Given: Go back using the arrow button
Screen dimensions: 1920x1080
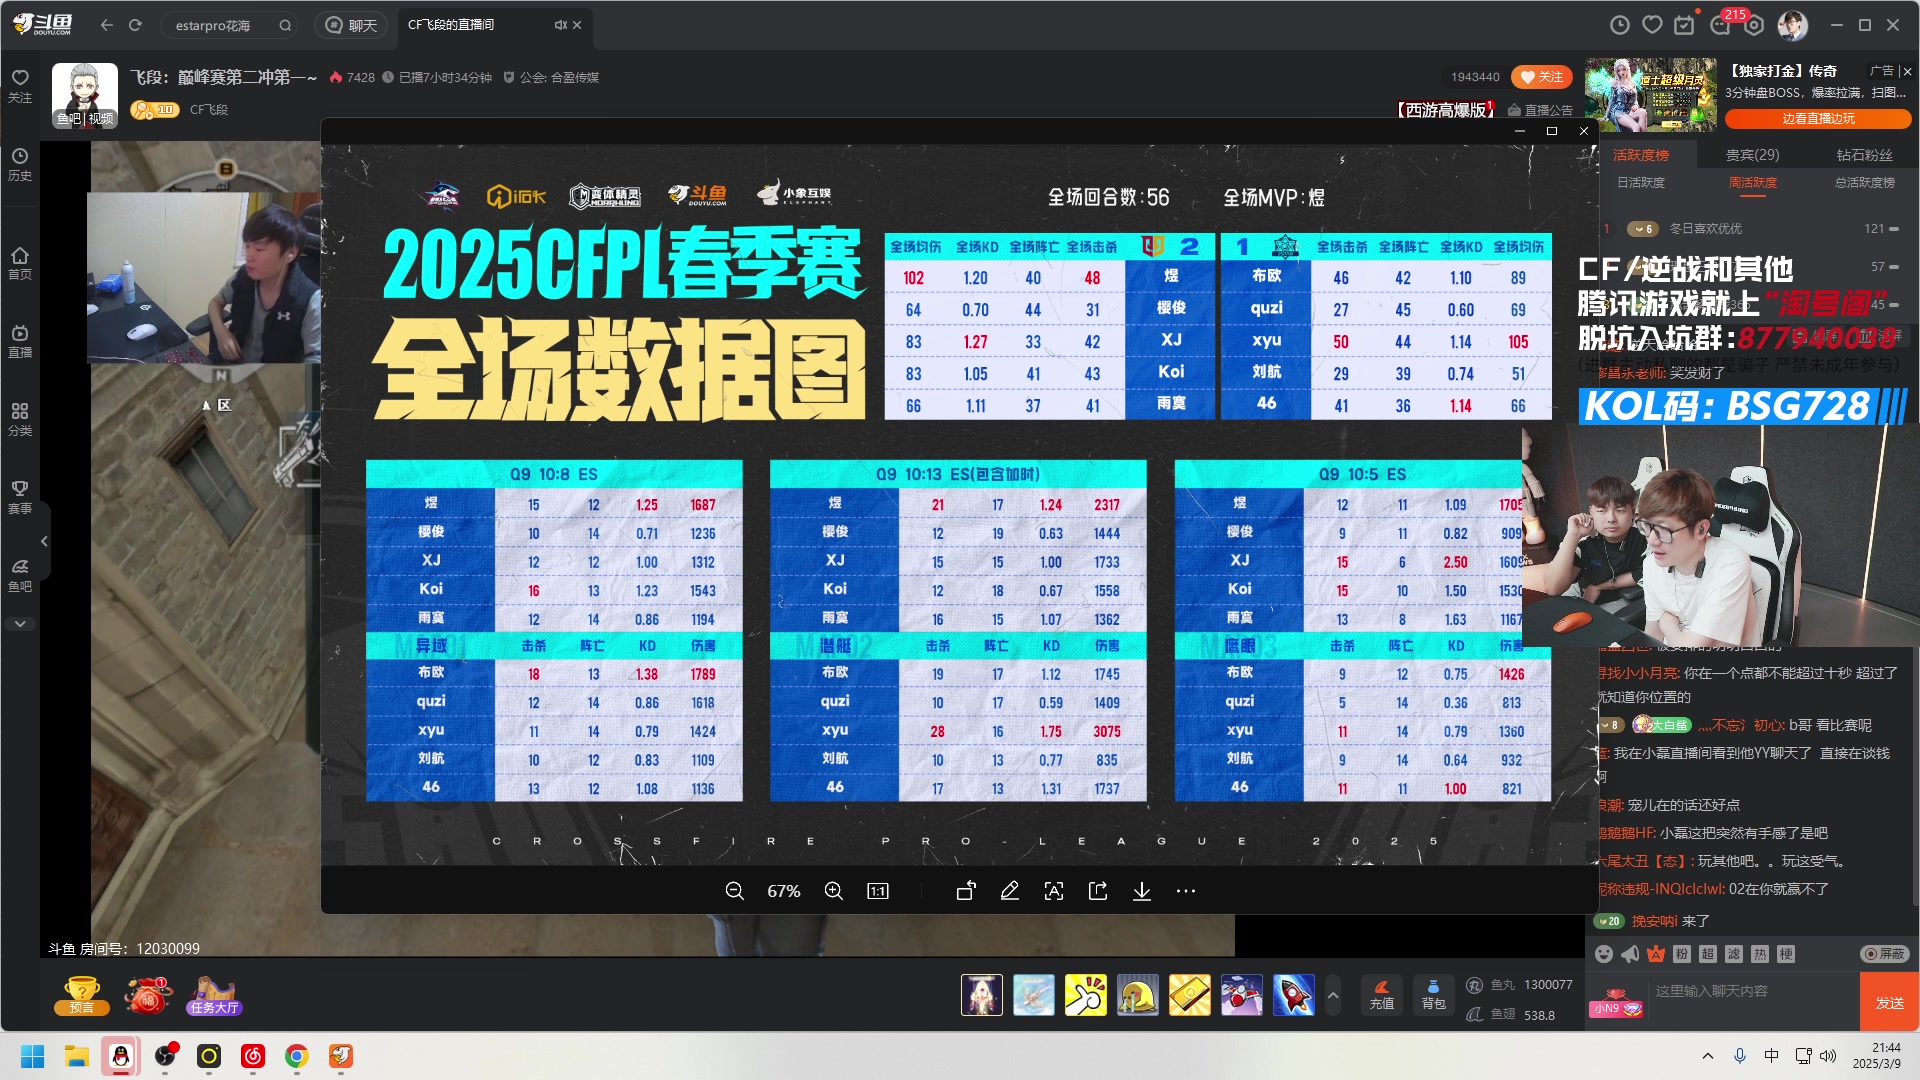Looking at the screenshot, I should pos(107,25).
